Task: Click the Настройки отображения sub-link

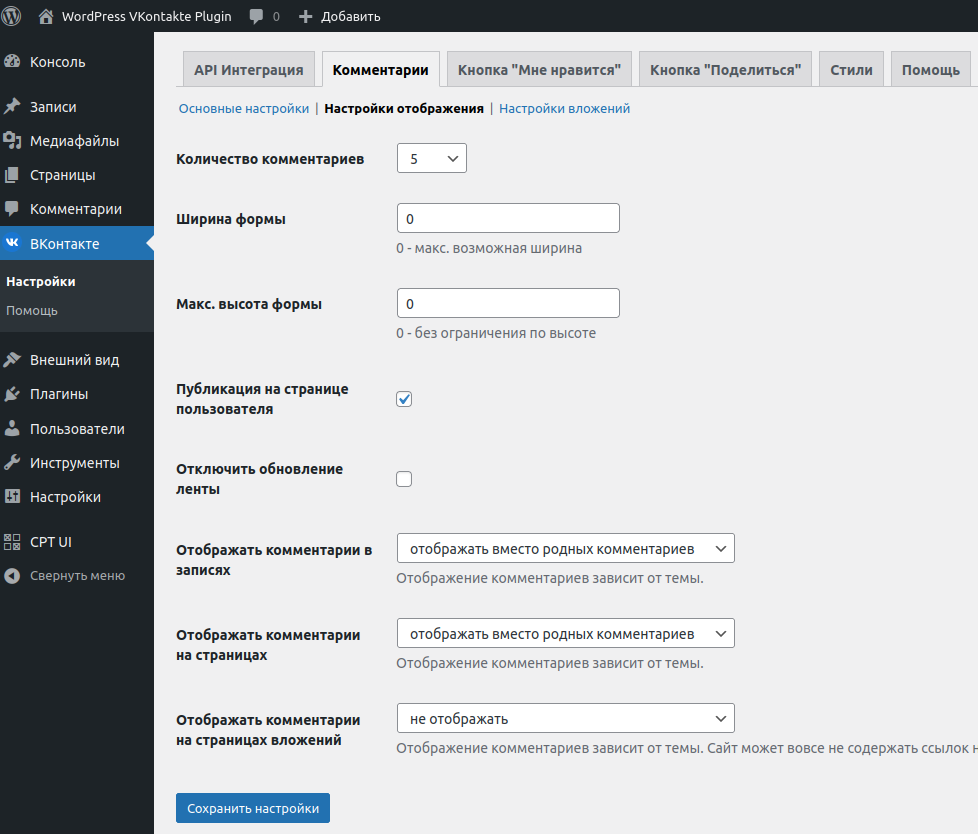Action: tap(404, 109)
